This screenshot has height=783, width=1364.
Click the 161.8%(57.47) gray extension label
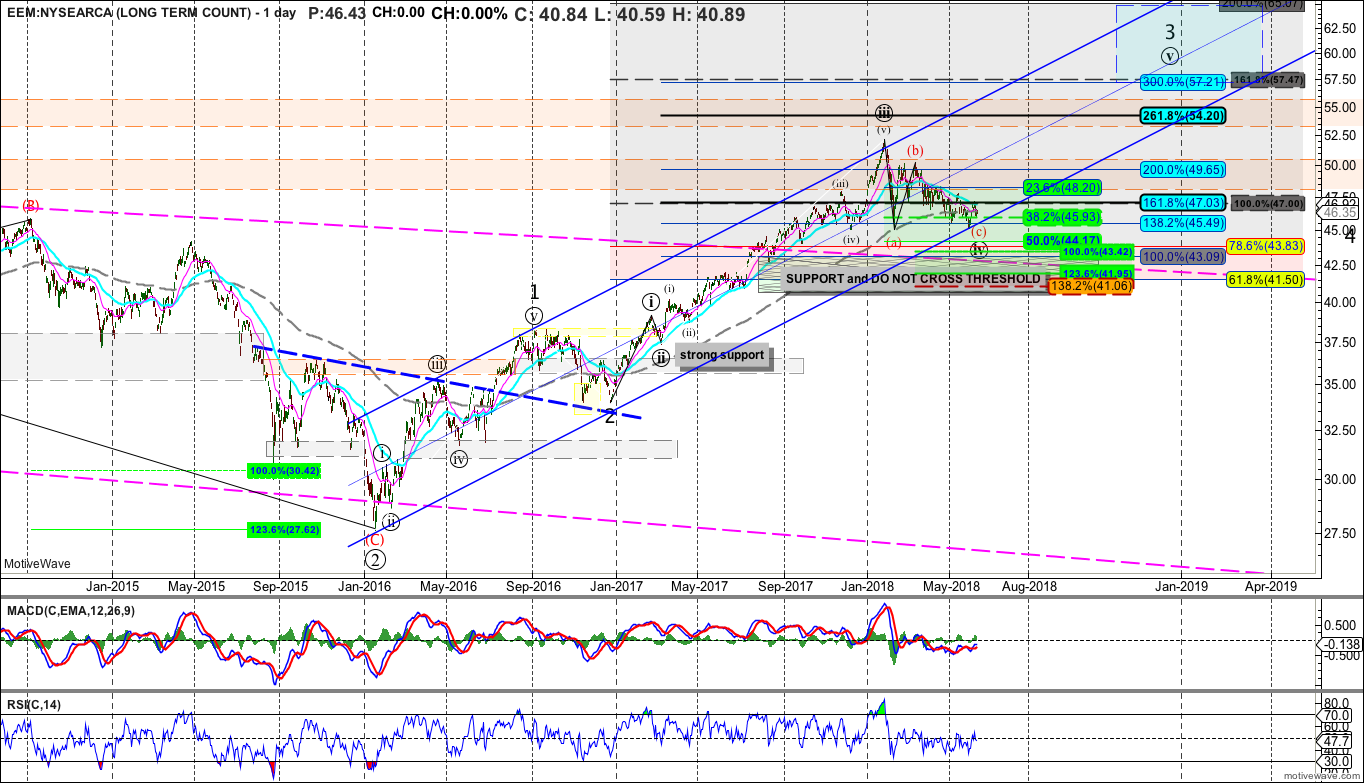(x=1269, y=79)
